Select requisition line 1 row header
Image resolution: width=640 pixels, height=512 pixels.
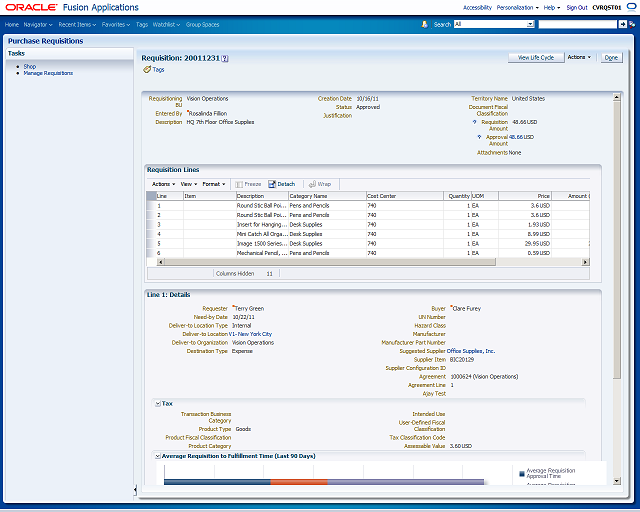[x=151, y=206]
